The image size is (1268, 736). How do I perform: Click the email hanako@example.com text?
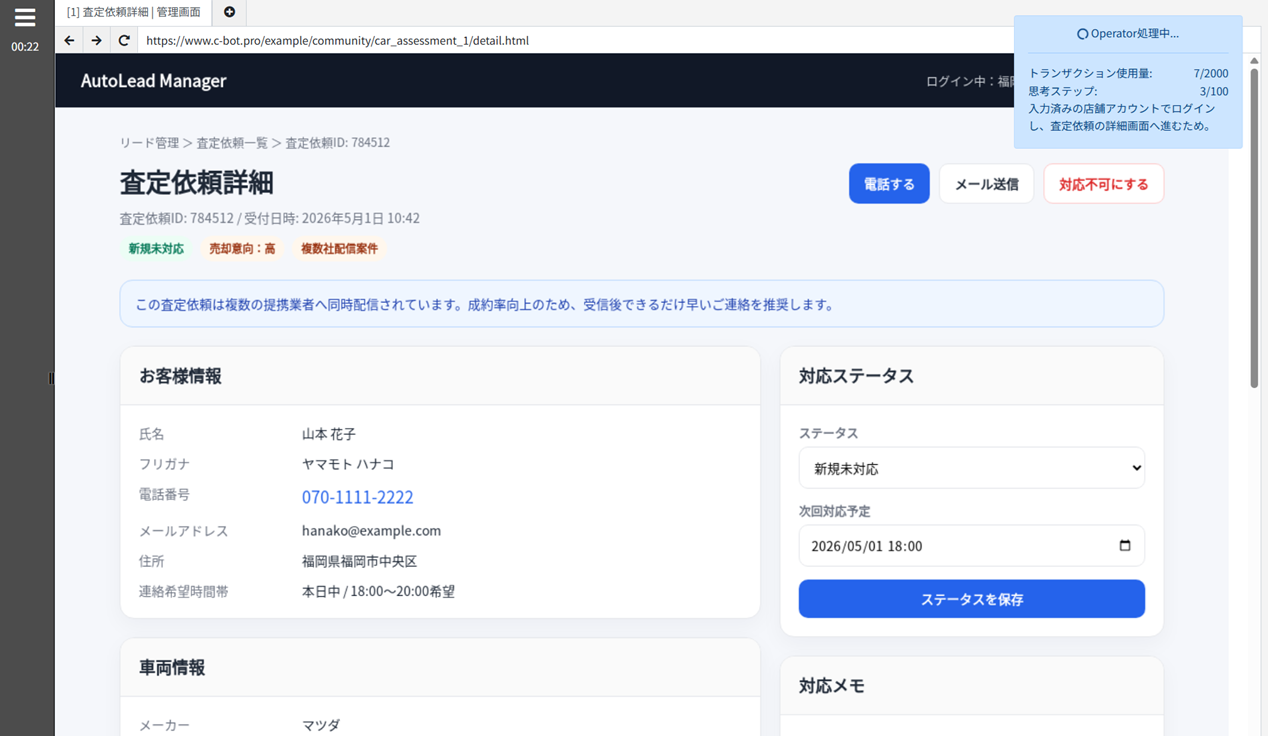tap(371, 531)
